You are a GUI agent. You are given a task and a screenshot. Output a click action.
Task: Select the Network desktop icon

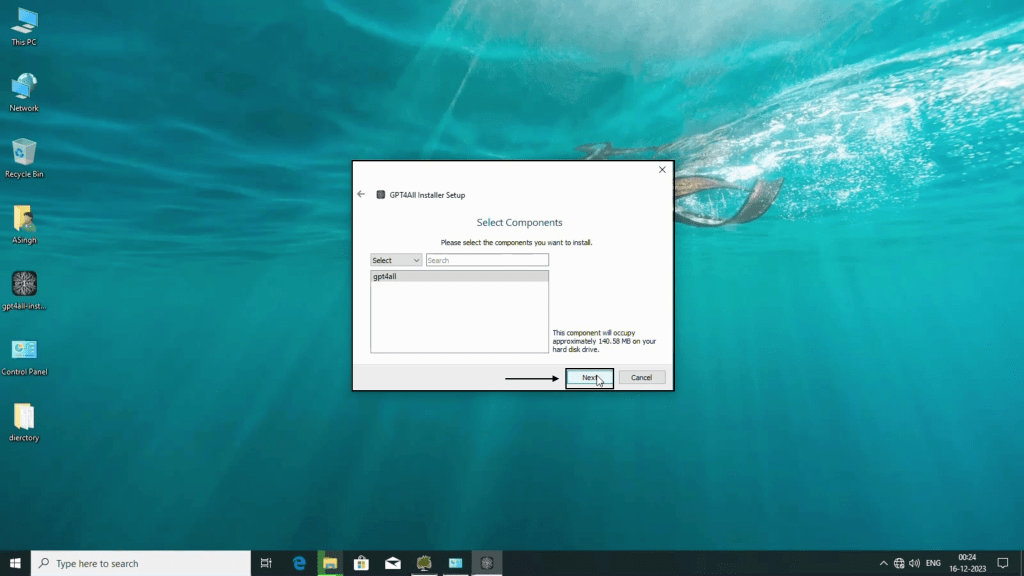[x=24, y=88]
